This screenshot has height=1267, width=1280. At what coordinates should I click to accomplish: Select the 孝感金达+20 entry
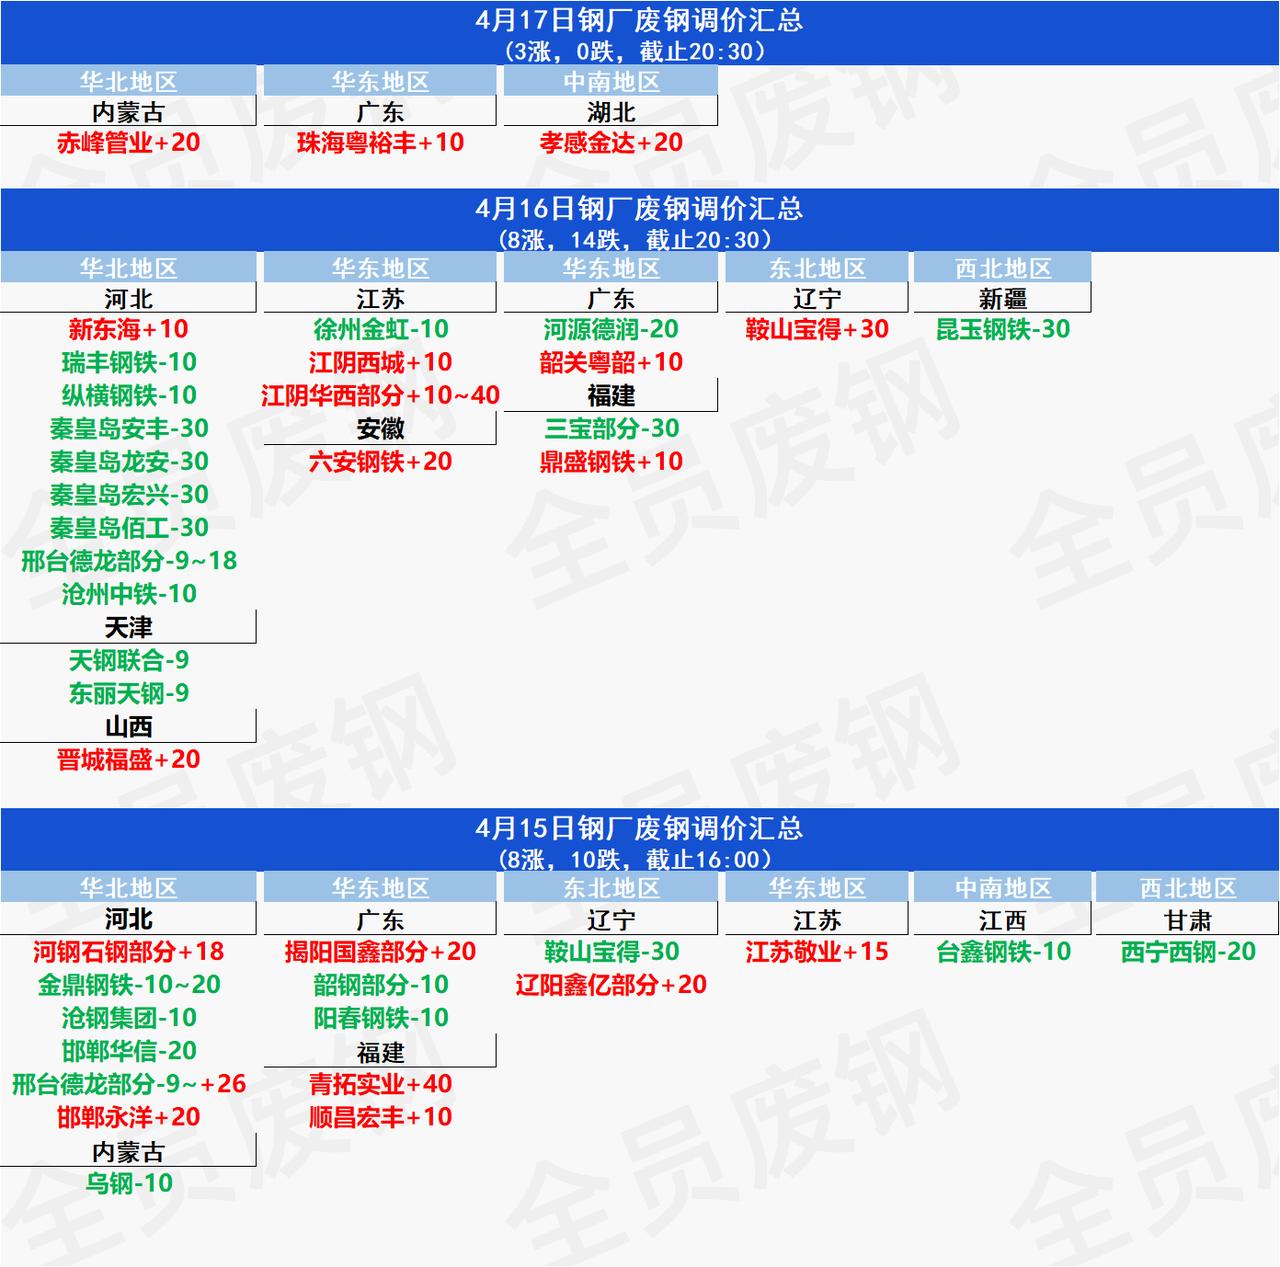coord(611,142)
